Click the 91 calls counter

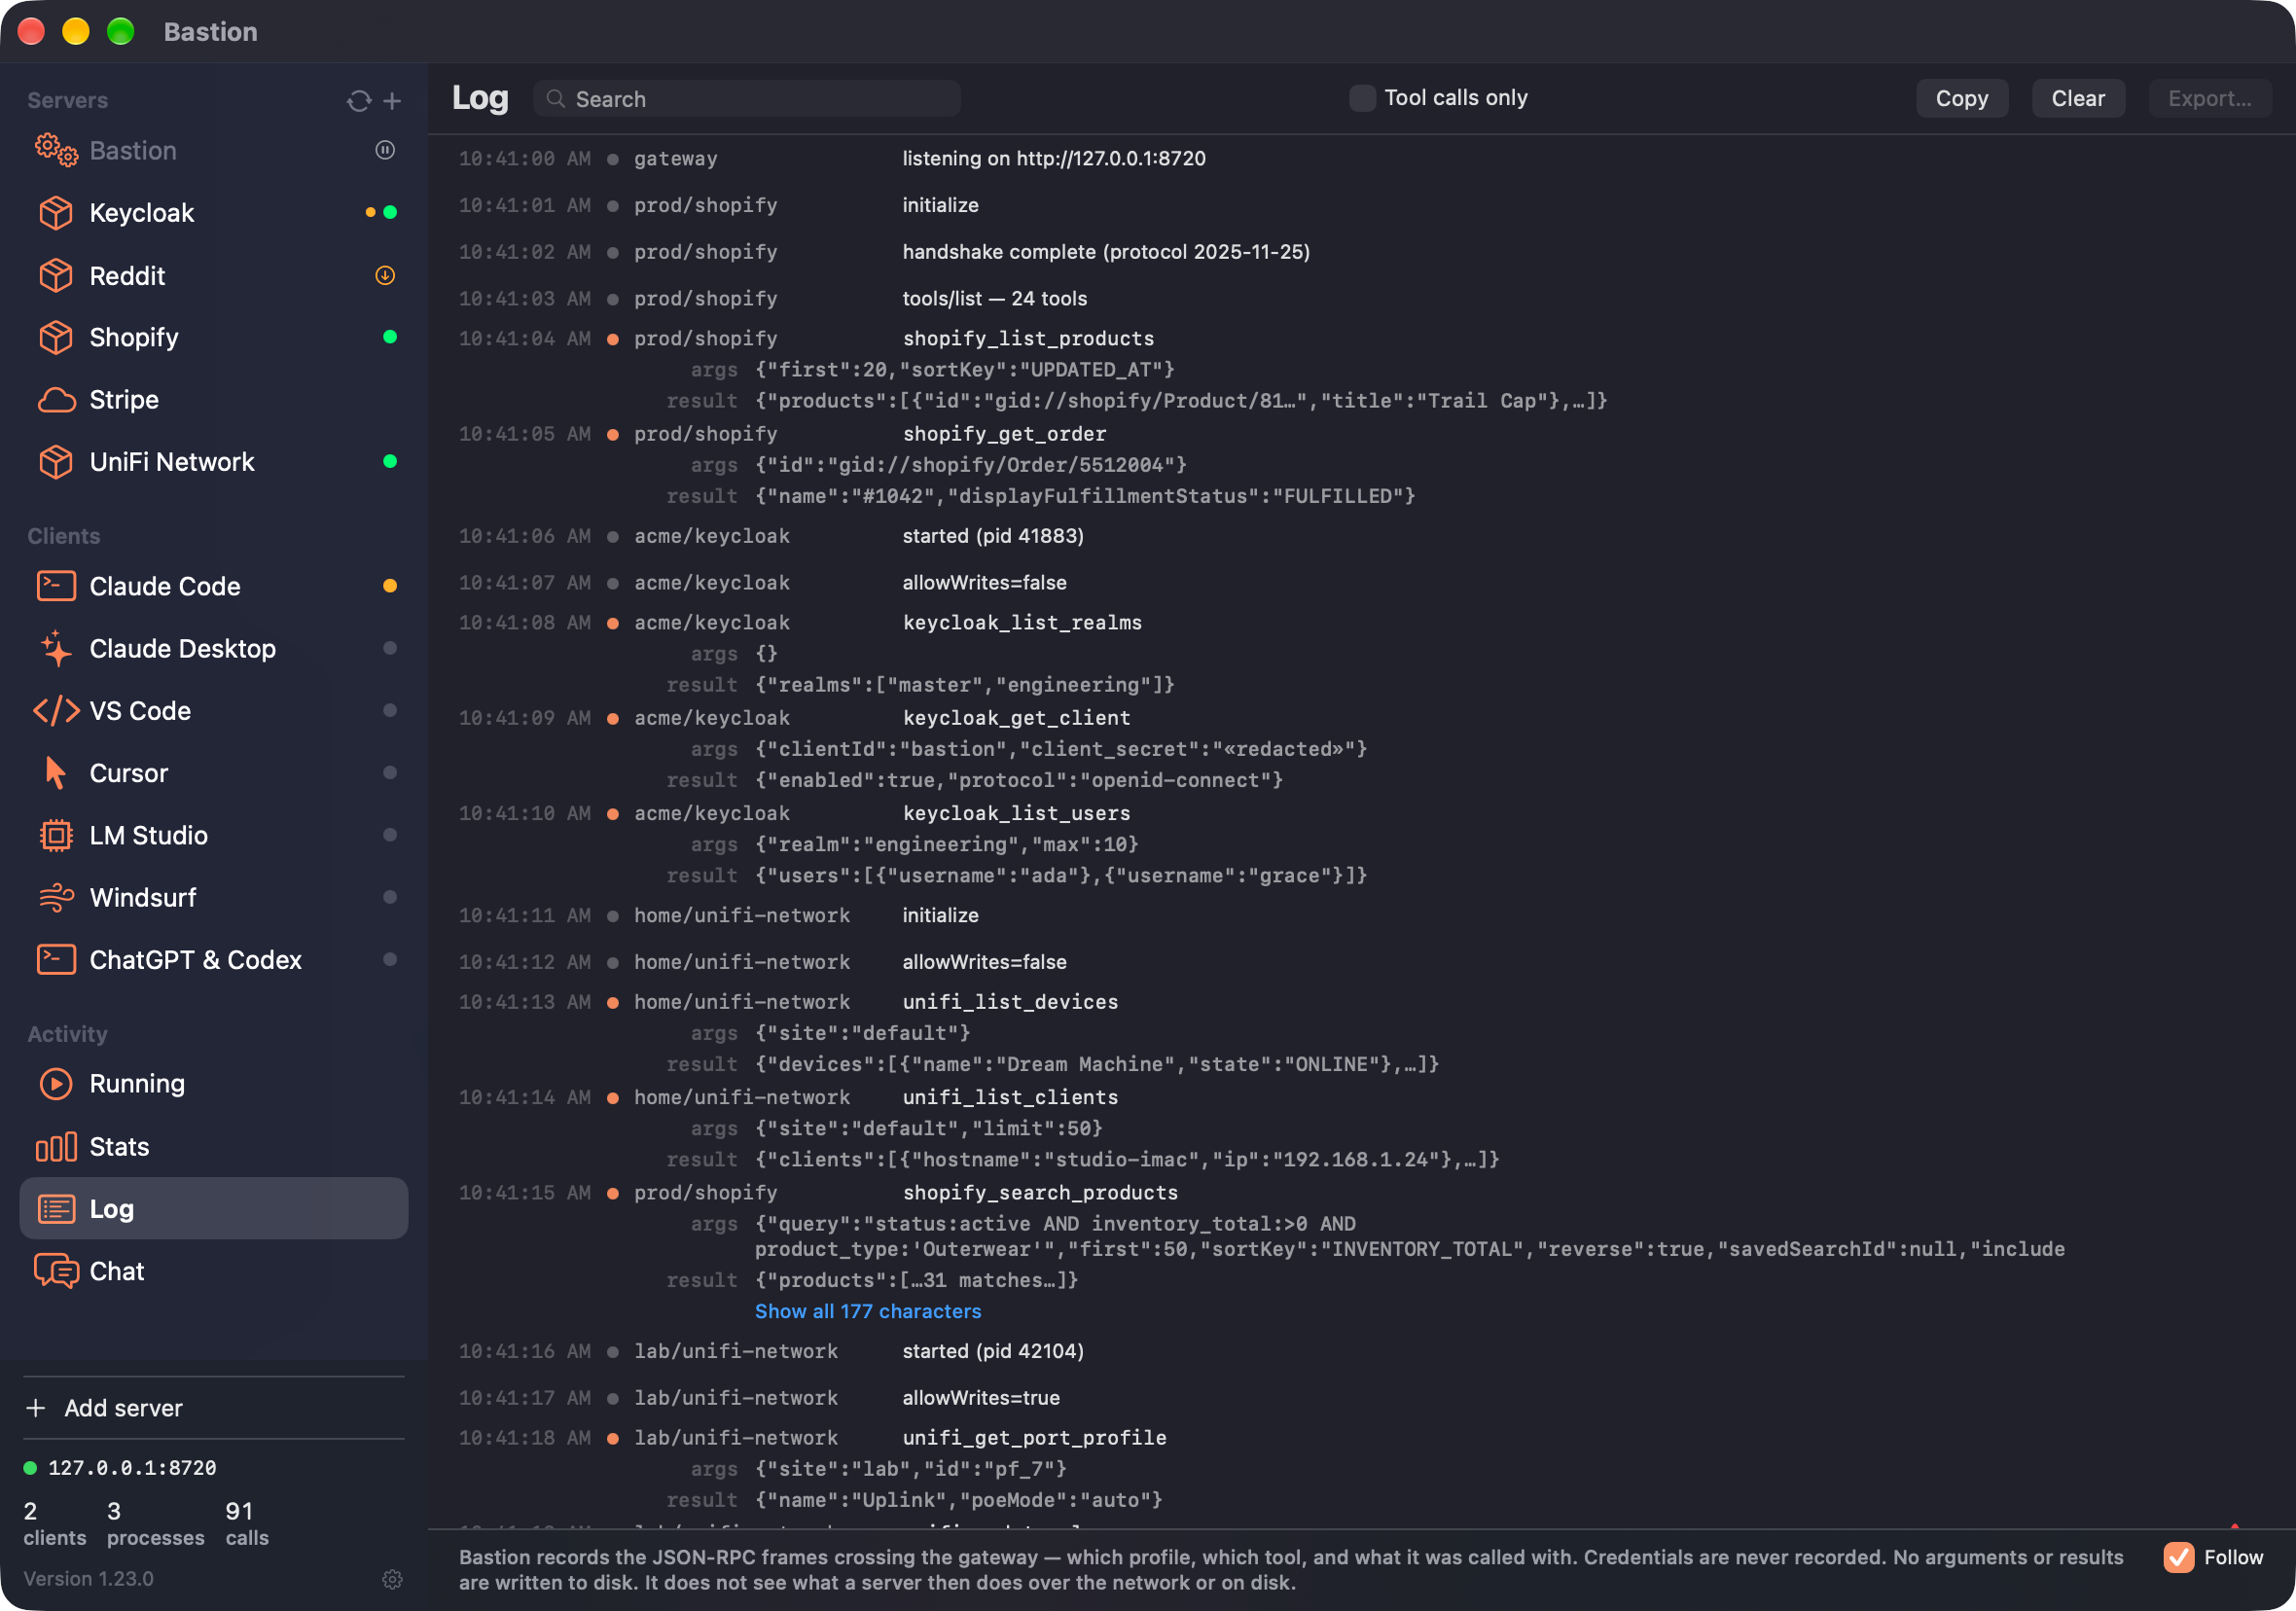pyautogui.click(x=246, y=1523)
